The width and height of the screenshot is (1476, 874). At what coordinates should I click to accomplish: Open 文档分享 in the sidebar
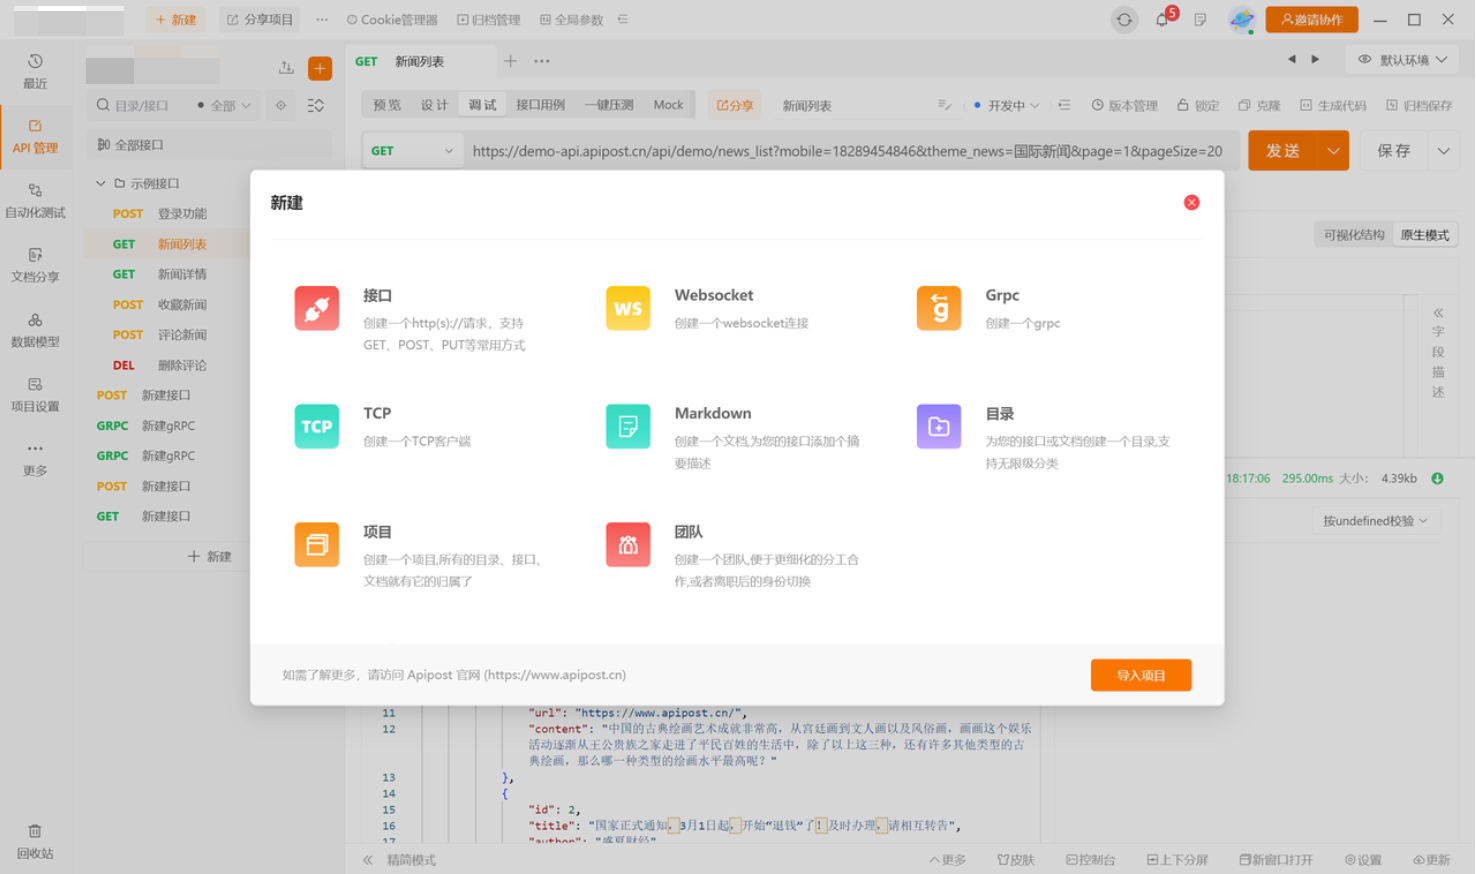pos(35,265)
